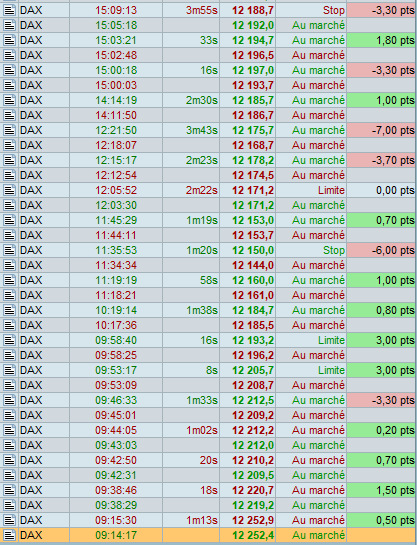Open details icon for 11:35:53 trade

click(x=9, y=250)
